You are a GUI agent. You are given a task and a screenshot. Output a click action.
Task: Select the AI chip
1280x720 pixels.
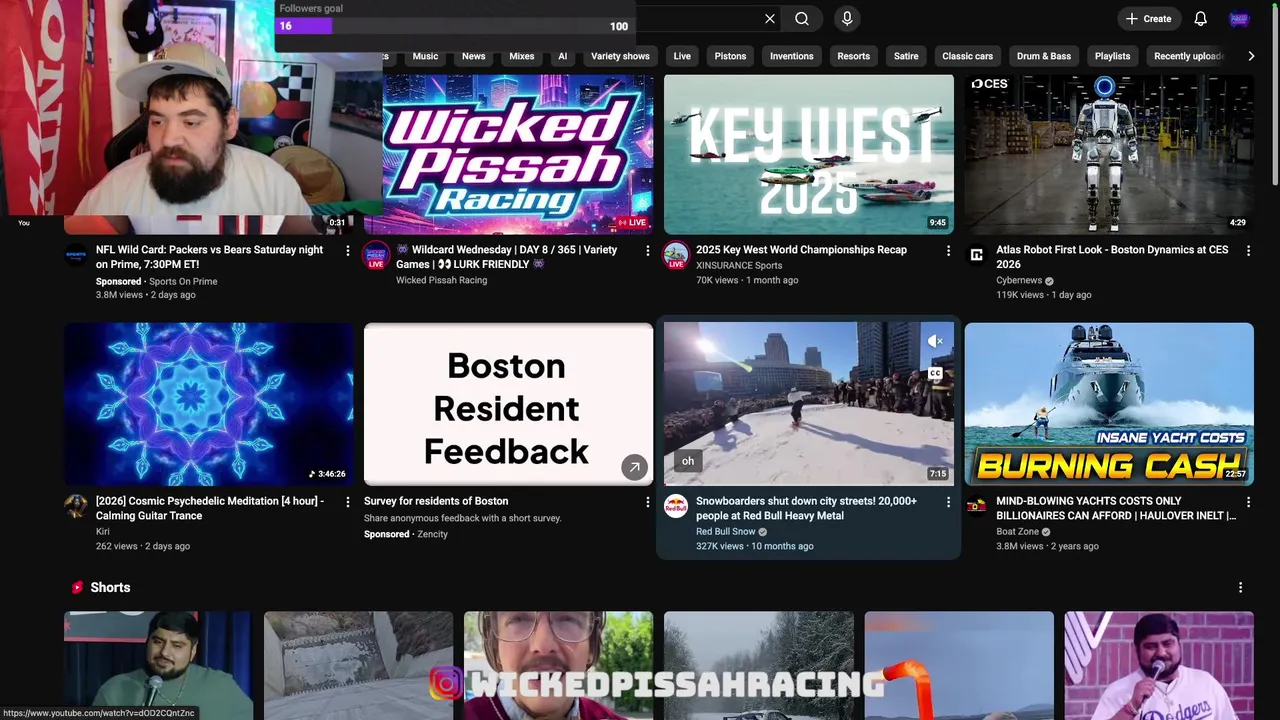563,56
